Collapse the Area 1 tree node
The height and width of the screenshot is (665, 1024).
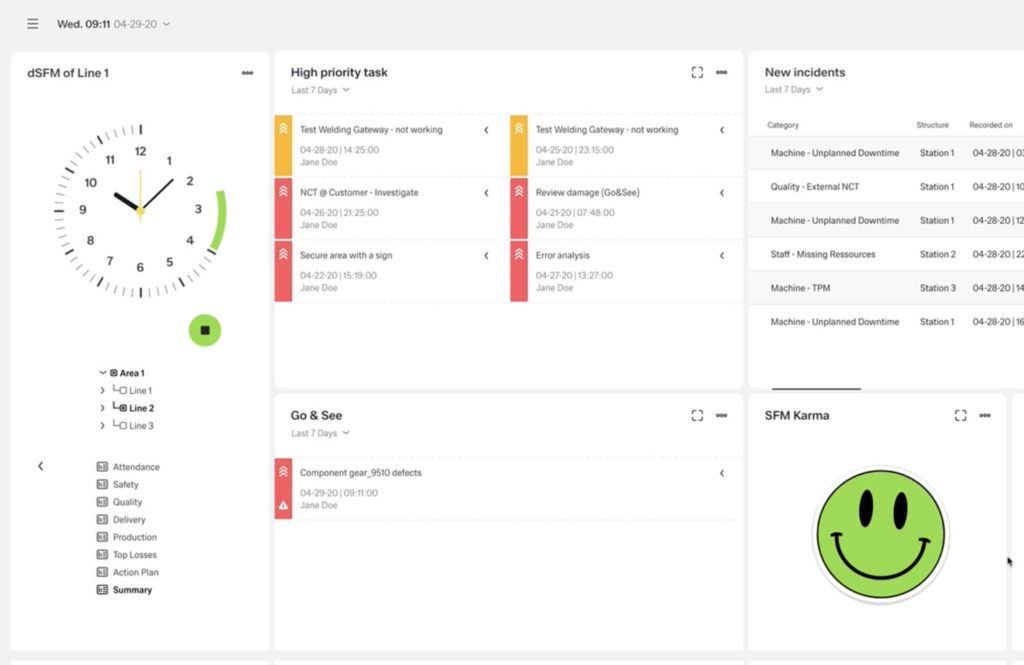tap(102, 373)
